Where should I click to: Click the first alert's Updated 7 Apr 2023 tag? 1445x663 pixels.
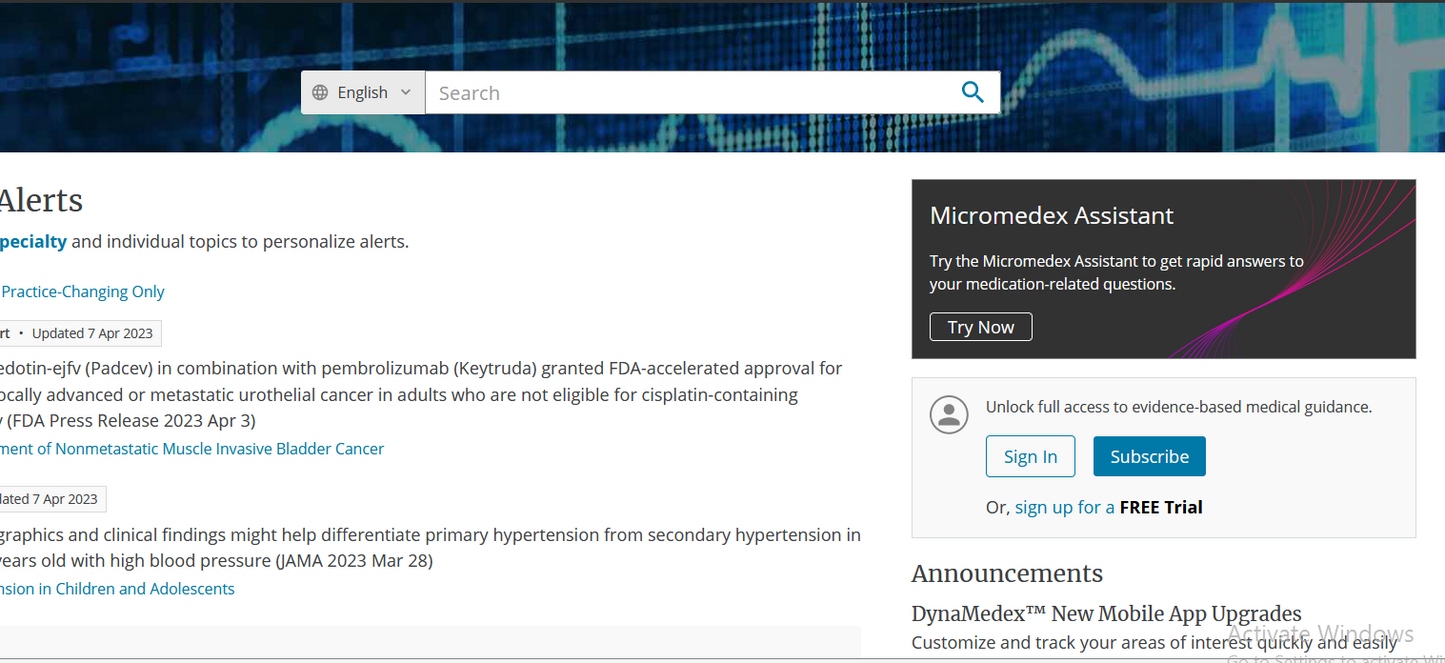(92, 333)
